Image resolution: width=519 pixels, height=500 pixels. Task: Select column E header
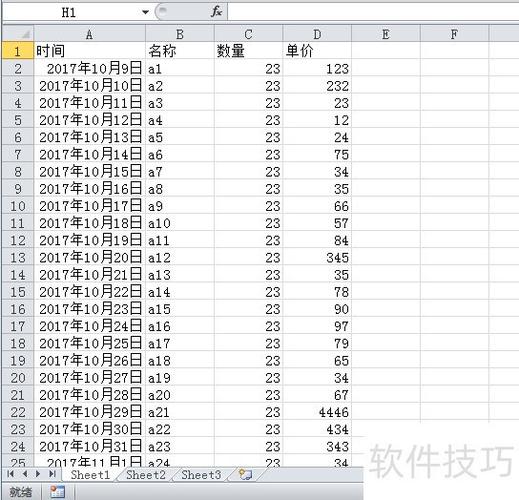click(386, 34)
